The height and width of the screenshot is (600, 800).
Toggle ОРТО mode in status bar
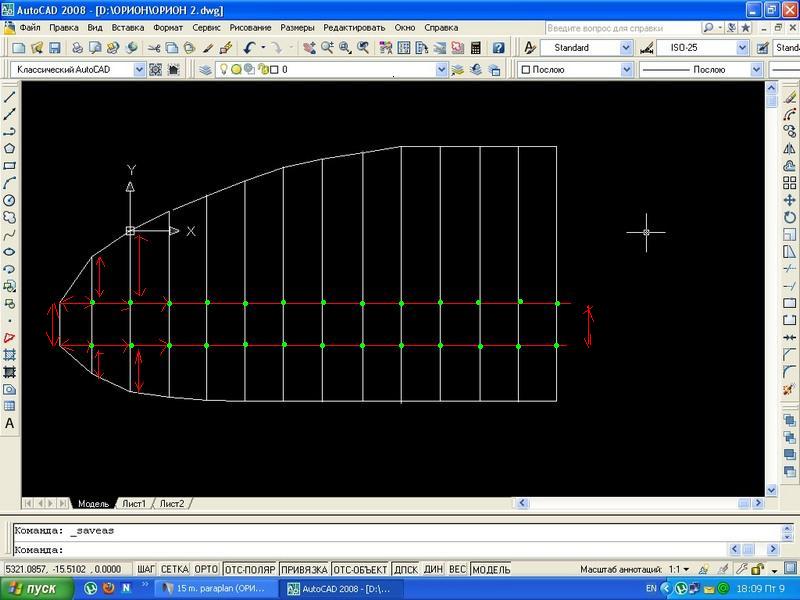206,569
